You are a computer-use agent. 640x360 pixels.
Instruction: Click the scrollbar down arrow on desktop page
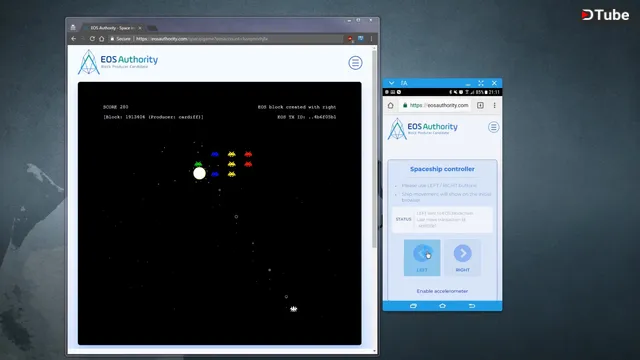(x=374, y=351)
